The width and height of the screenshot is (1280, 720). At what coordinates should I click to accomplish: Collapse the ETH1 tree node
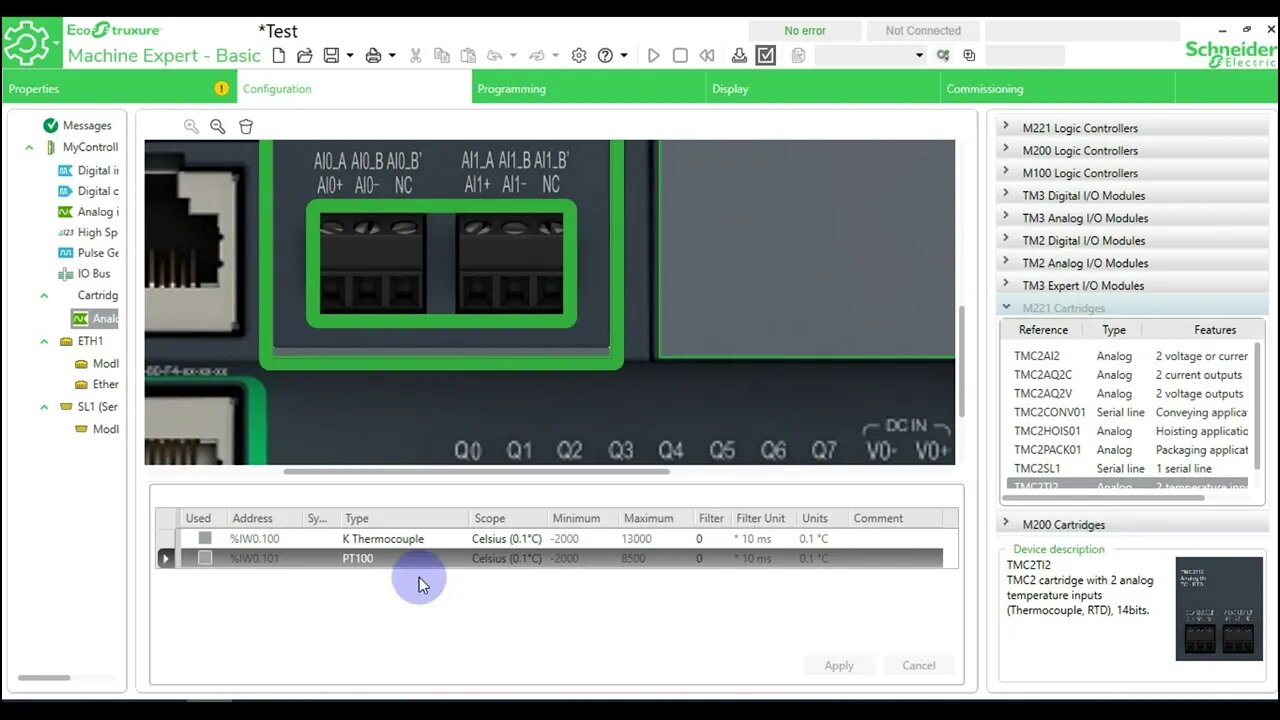pos(44,341)
